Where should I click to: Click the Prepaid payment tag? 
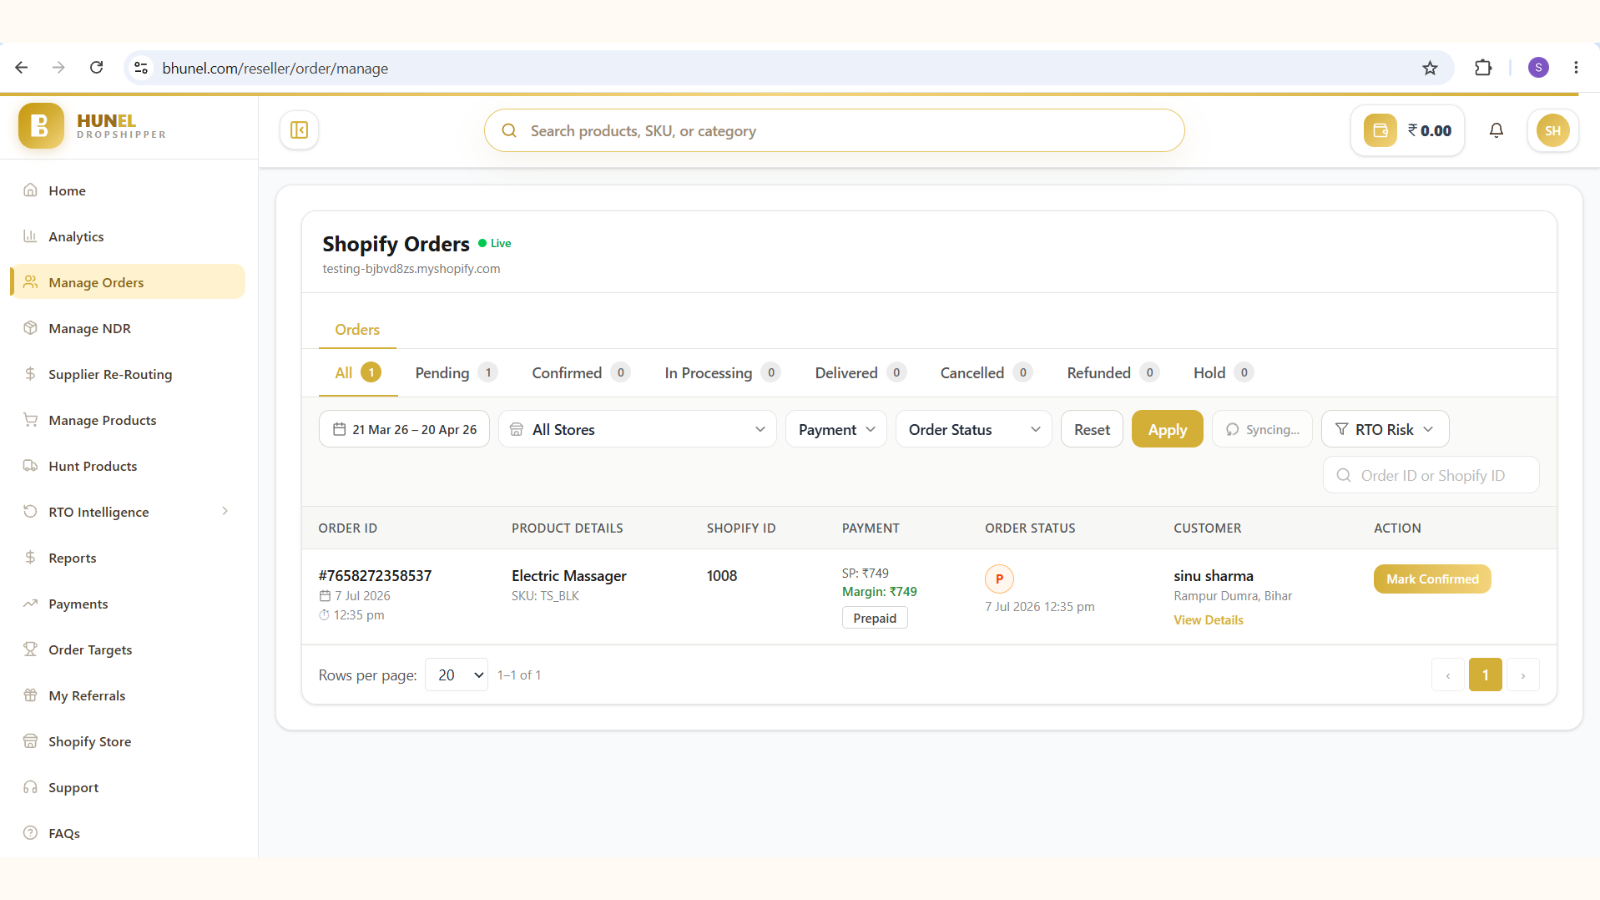coord(875,618)
